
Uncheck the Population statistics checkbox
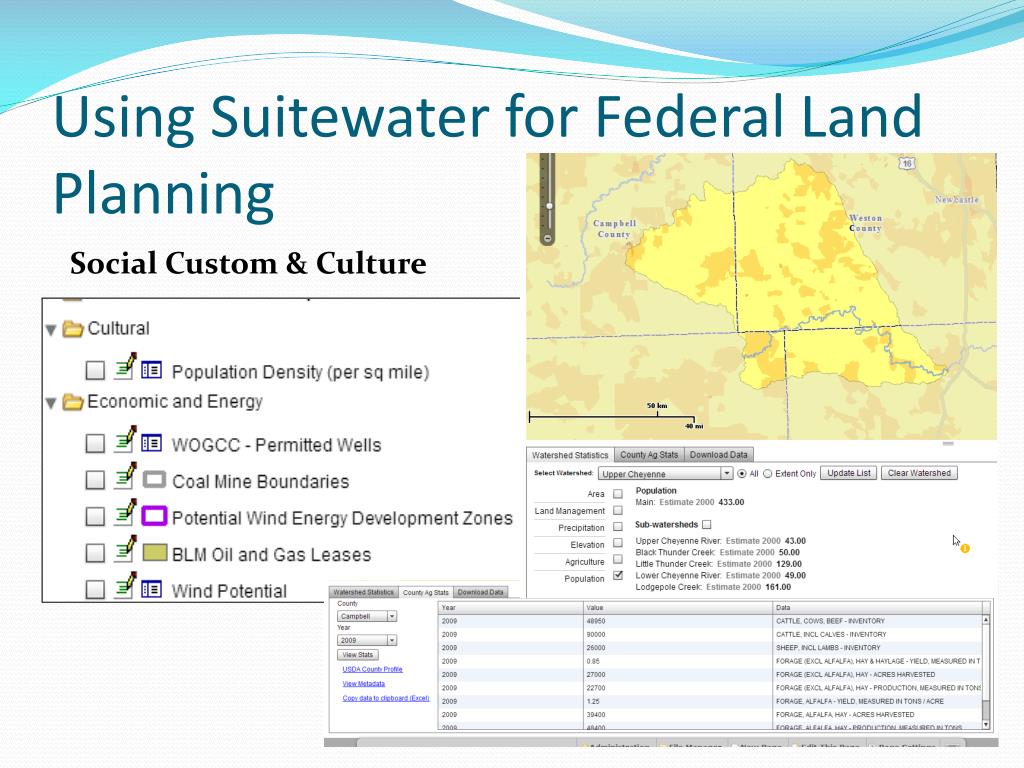[x=618, y=576]
